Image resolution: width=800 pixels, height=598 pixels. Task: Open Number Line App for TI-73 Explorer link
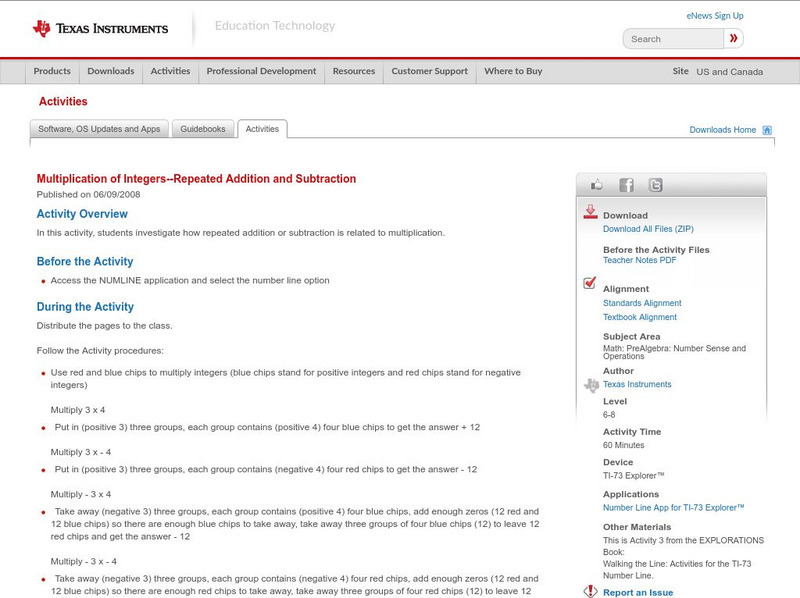[672, 507]
